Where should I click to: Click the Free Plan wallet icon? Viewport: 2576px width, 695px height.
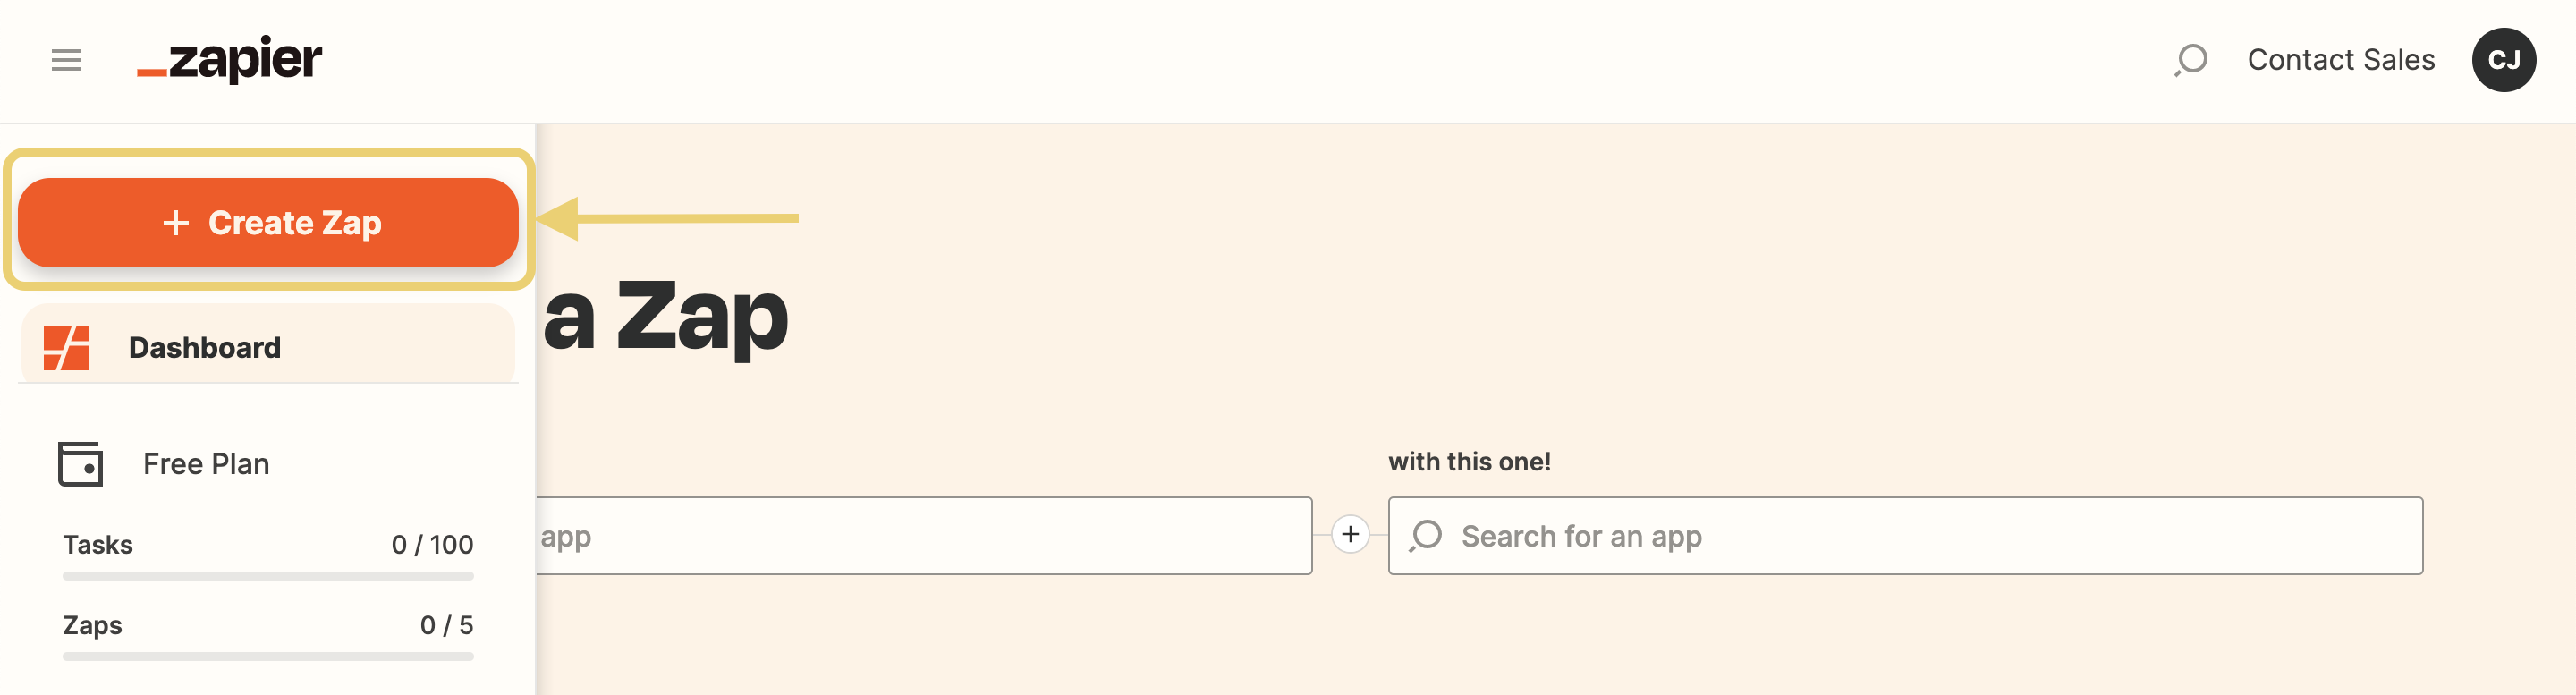[x=80, y=464]
